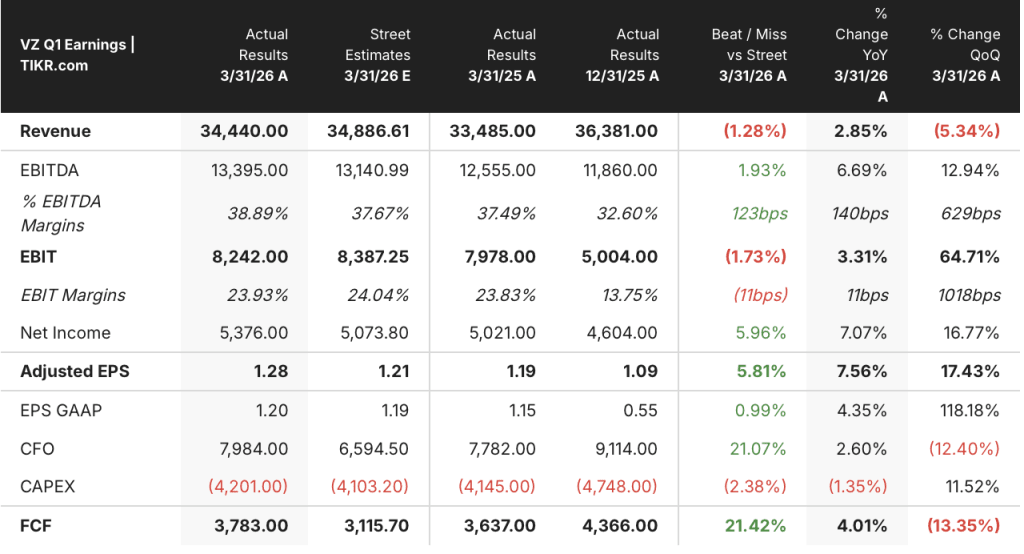
Task: Select revenue miss (1.28%)
Action: 755,131
